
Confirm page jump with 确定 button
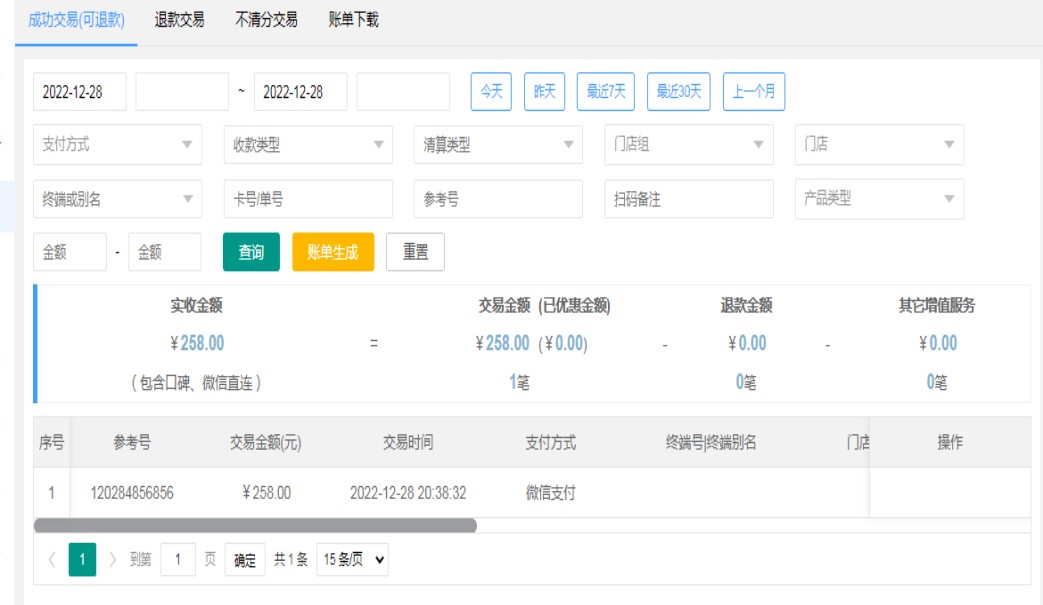coord(245,561)
